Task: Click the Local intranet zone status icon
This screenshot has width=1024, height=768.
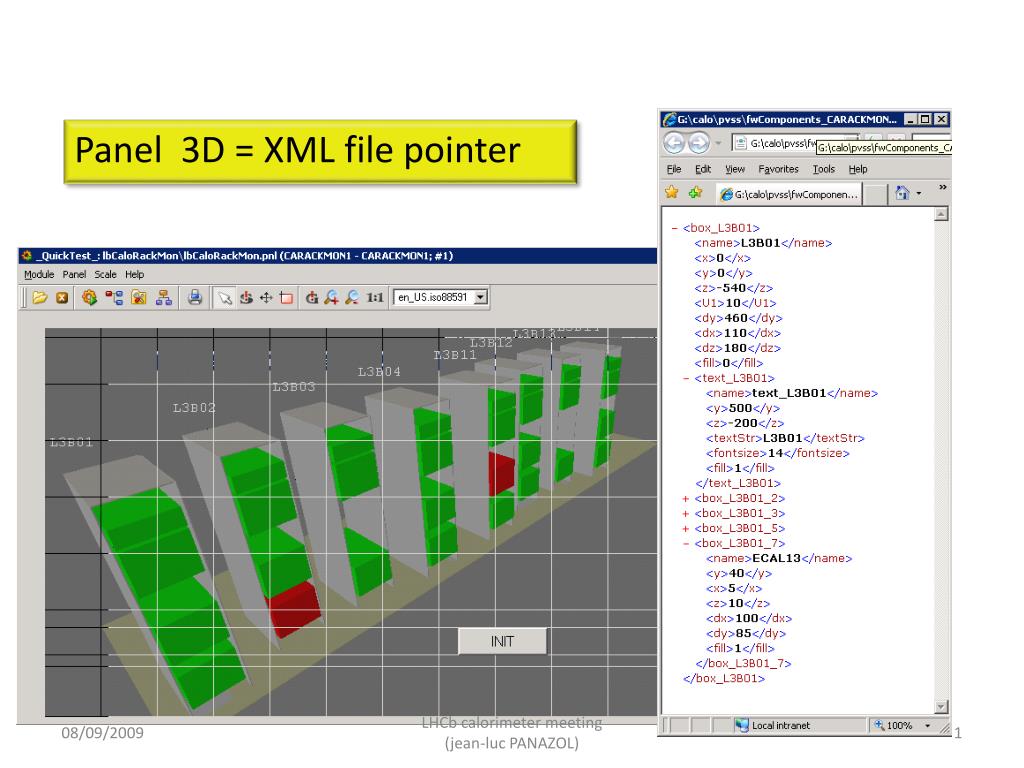Action: pyautogui.click(x=742, y=725)
